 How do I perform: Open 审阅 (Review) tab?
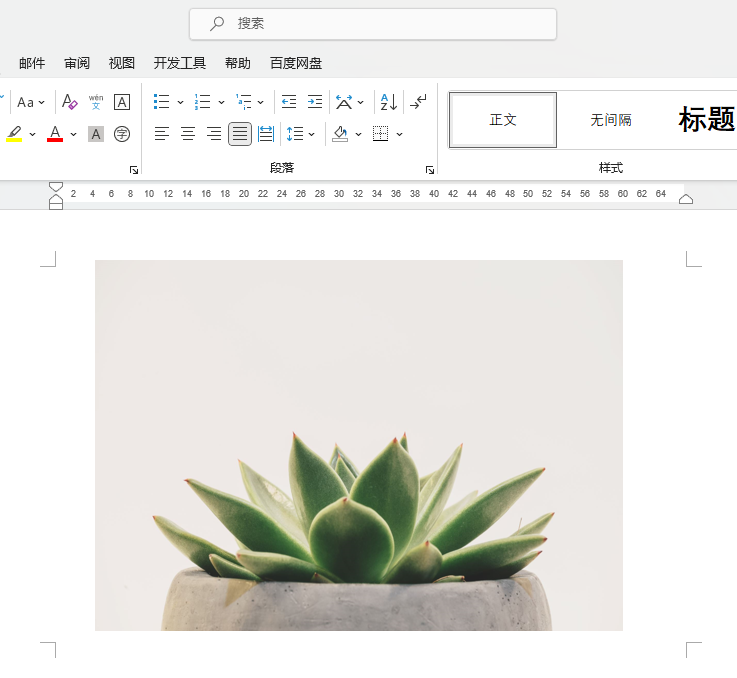pyautogui.click(x=77, y=63)
